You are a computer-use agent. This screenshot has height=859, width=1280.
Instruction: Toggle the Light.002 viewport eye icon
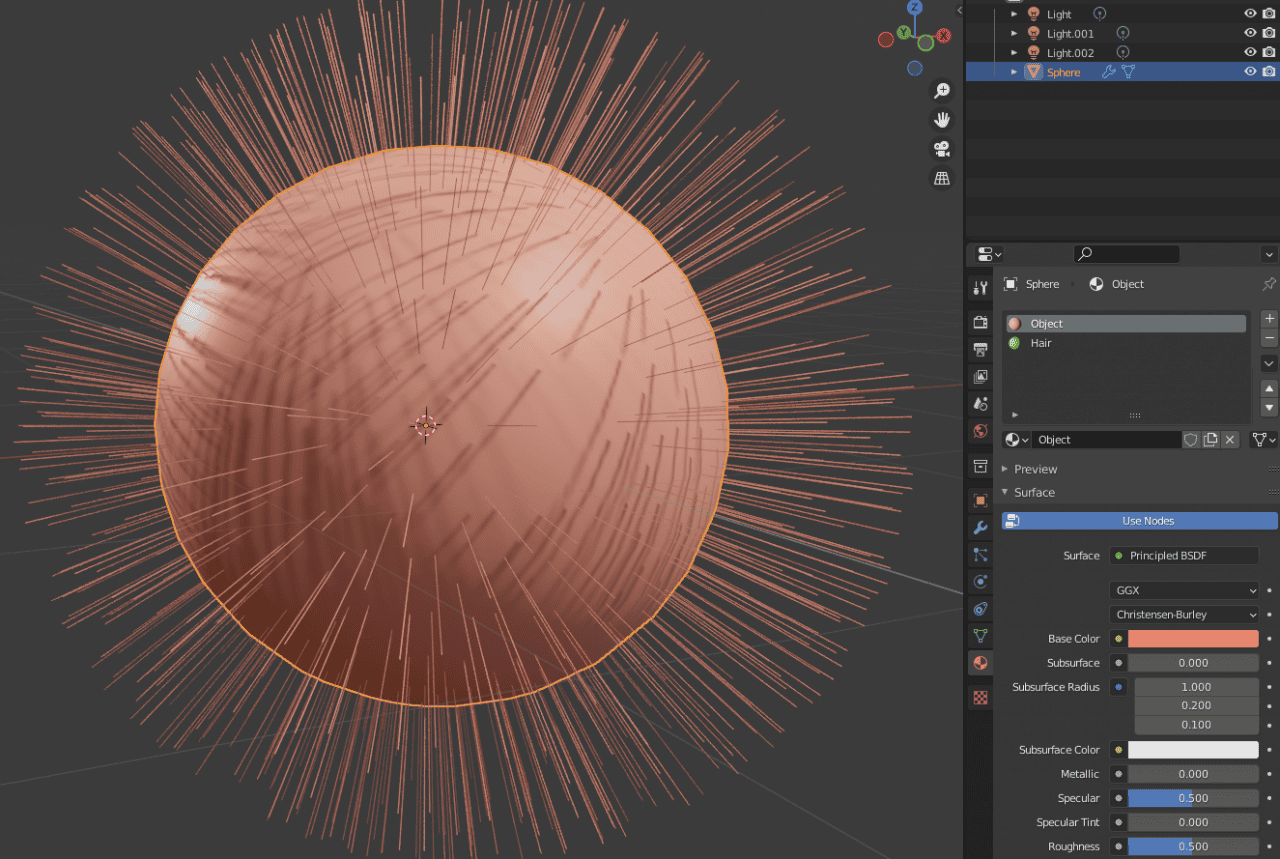1250,52
